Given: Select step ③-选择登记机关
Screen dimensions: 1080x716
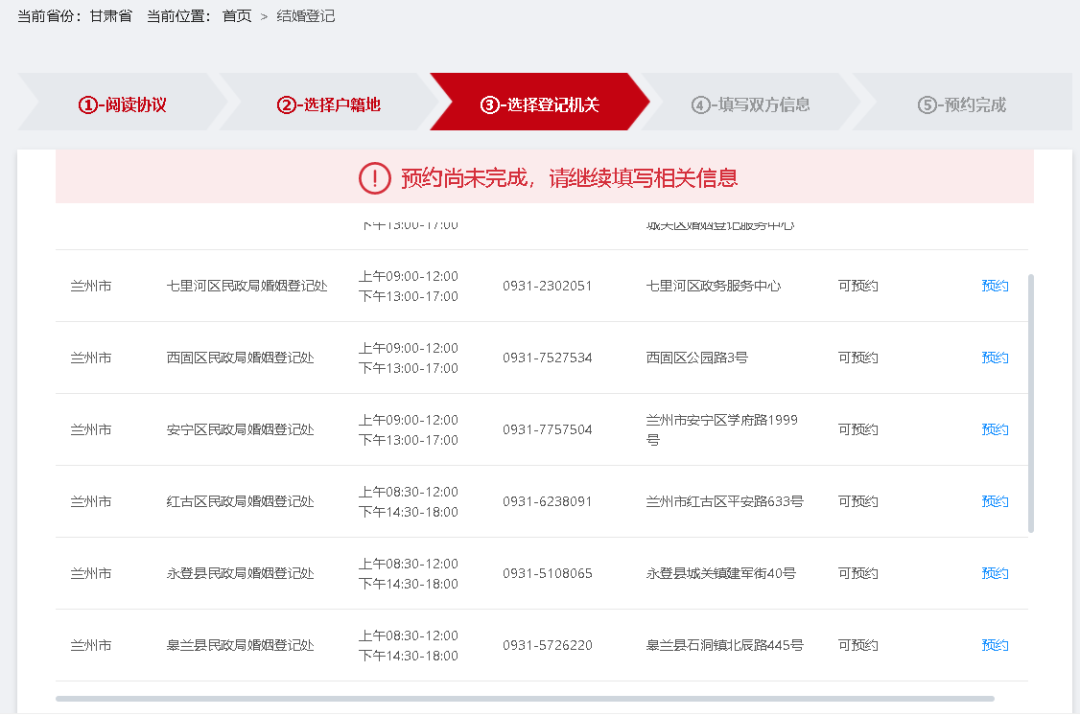Looking at the screenshot, I should pos(539,105).
